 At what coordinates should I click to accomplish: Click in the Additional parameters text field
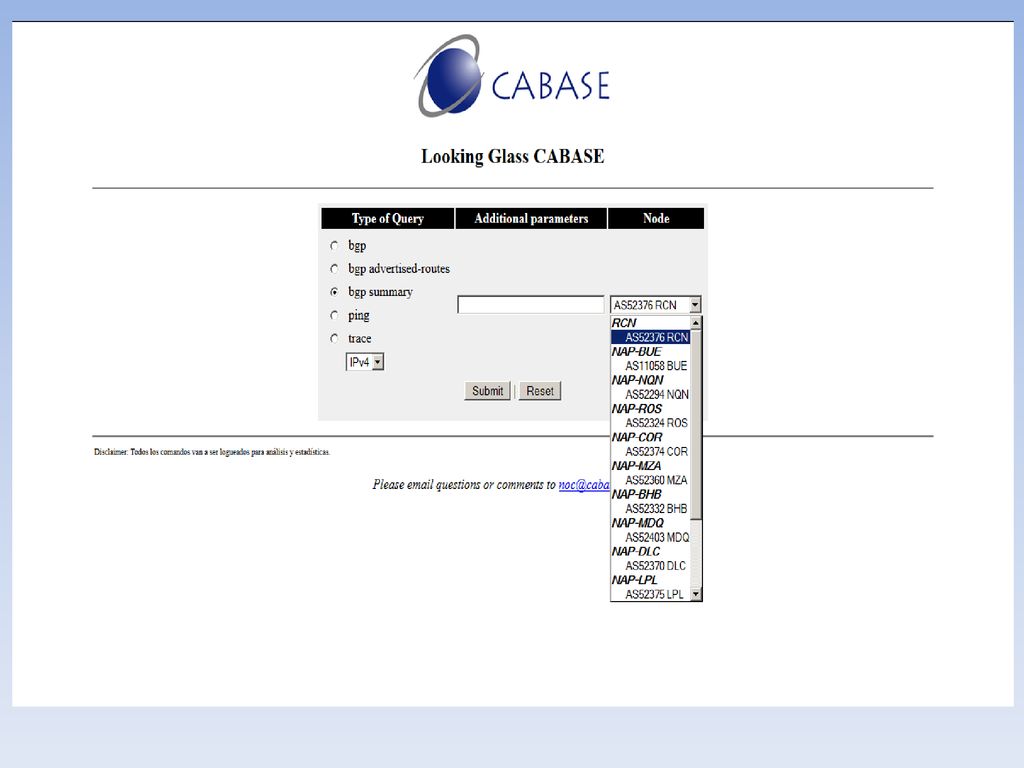531,305
